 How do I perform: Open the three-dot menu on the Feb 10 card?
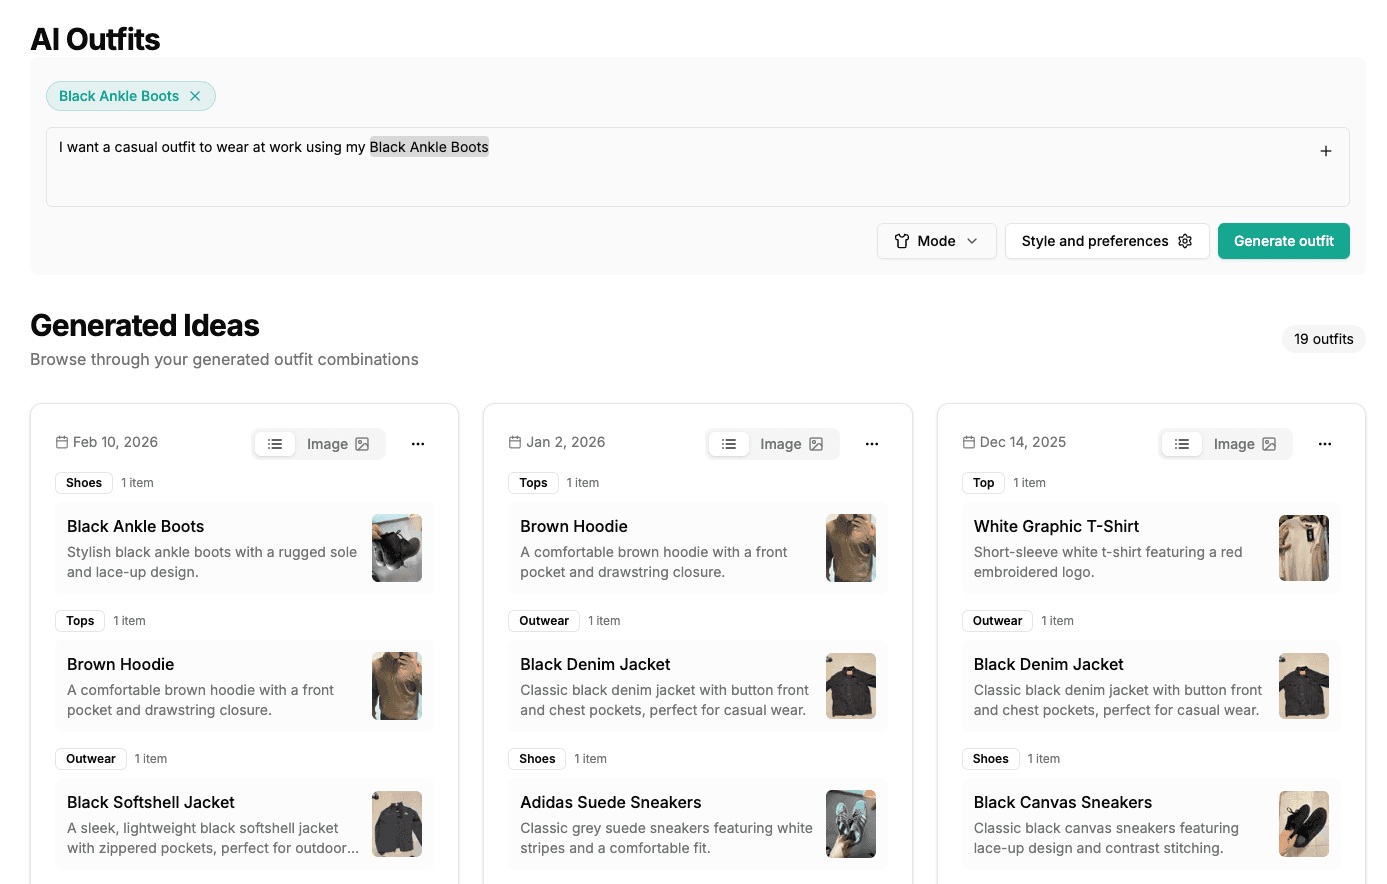coord(417,443)
